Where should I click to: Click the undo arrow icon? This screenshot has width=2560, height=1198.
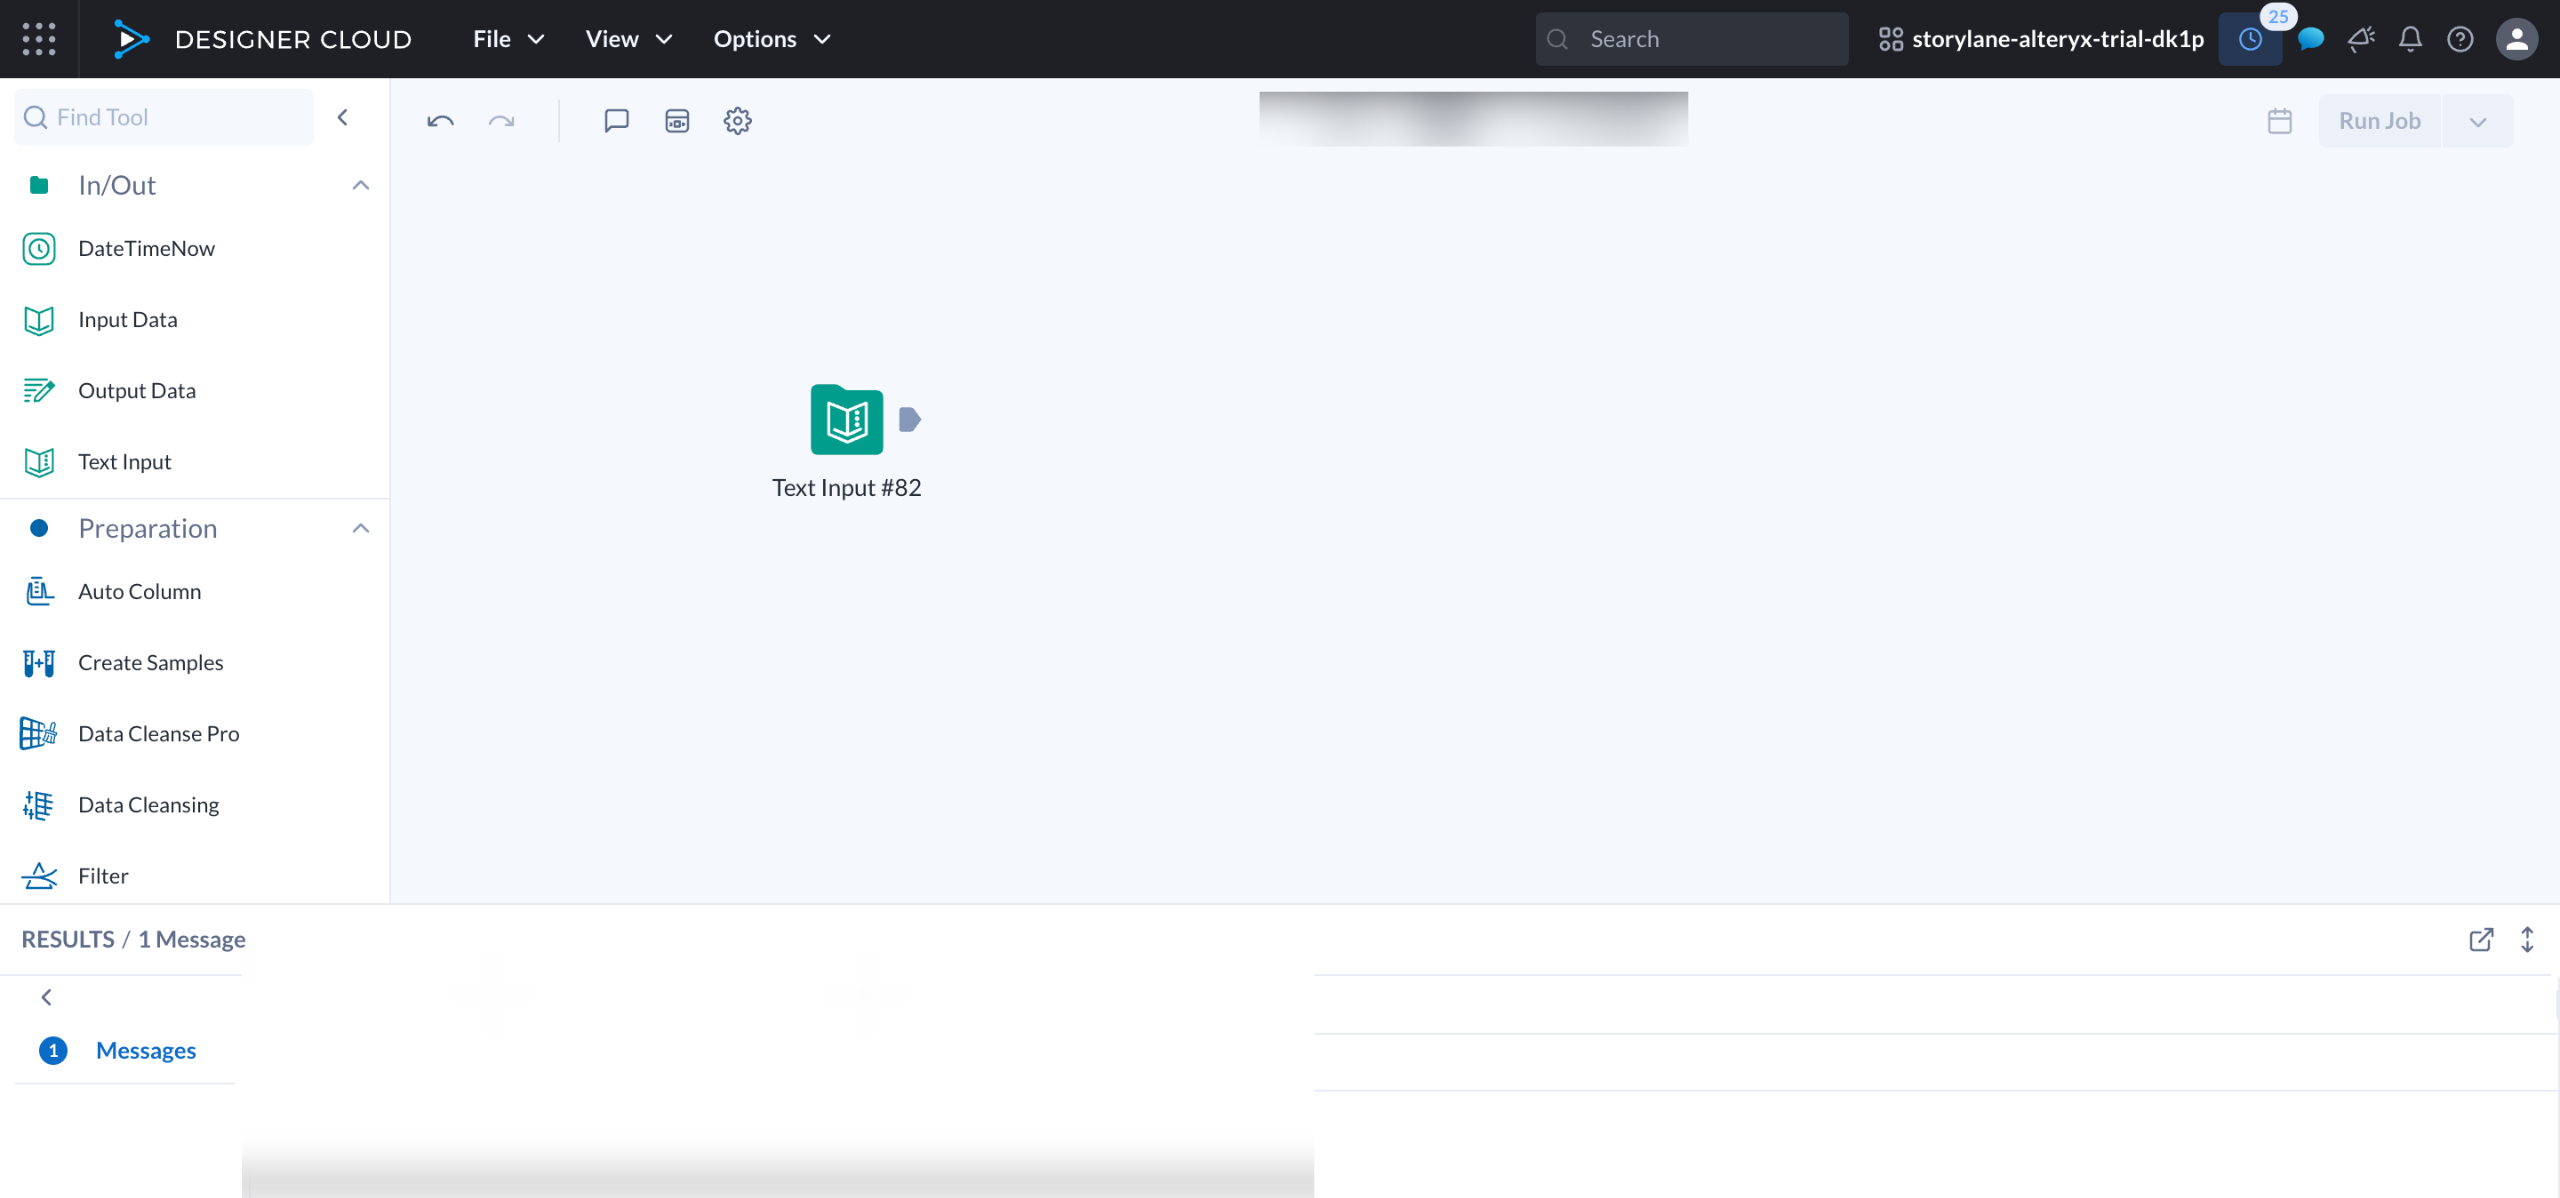click(x=440, y=121)
